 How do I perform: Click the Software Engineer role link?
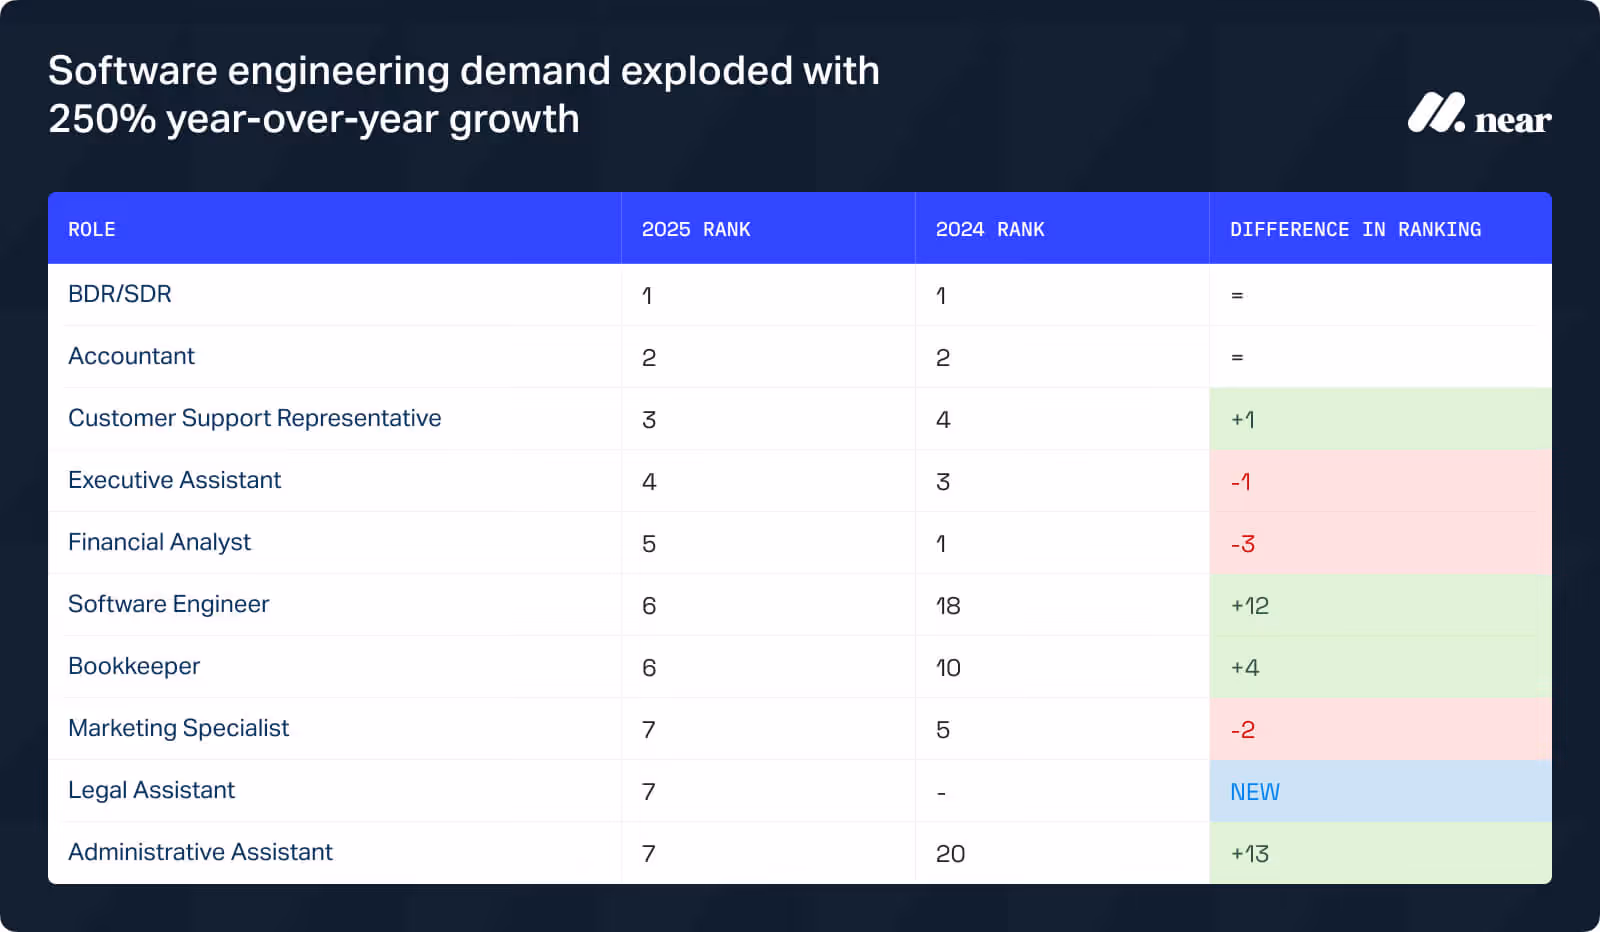click(168, 604)
